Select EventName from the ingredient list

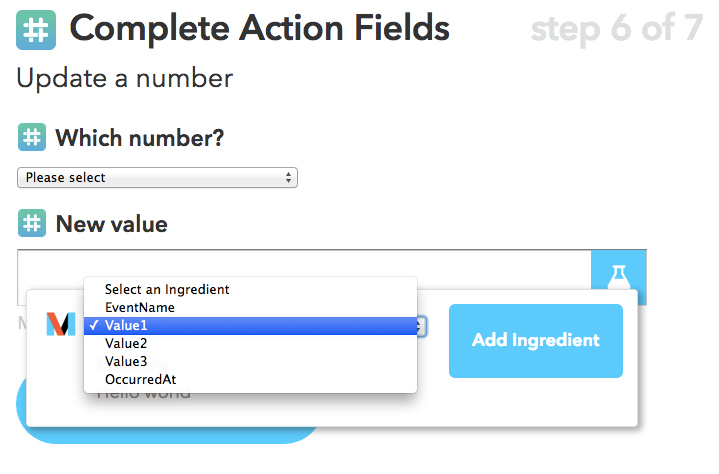coord(140,307)
